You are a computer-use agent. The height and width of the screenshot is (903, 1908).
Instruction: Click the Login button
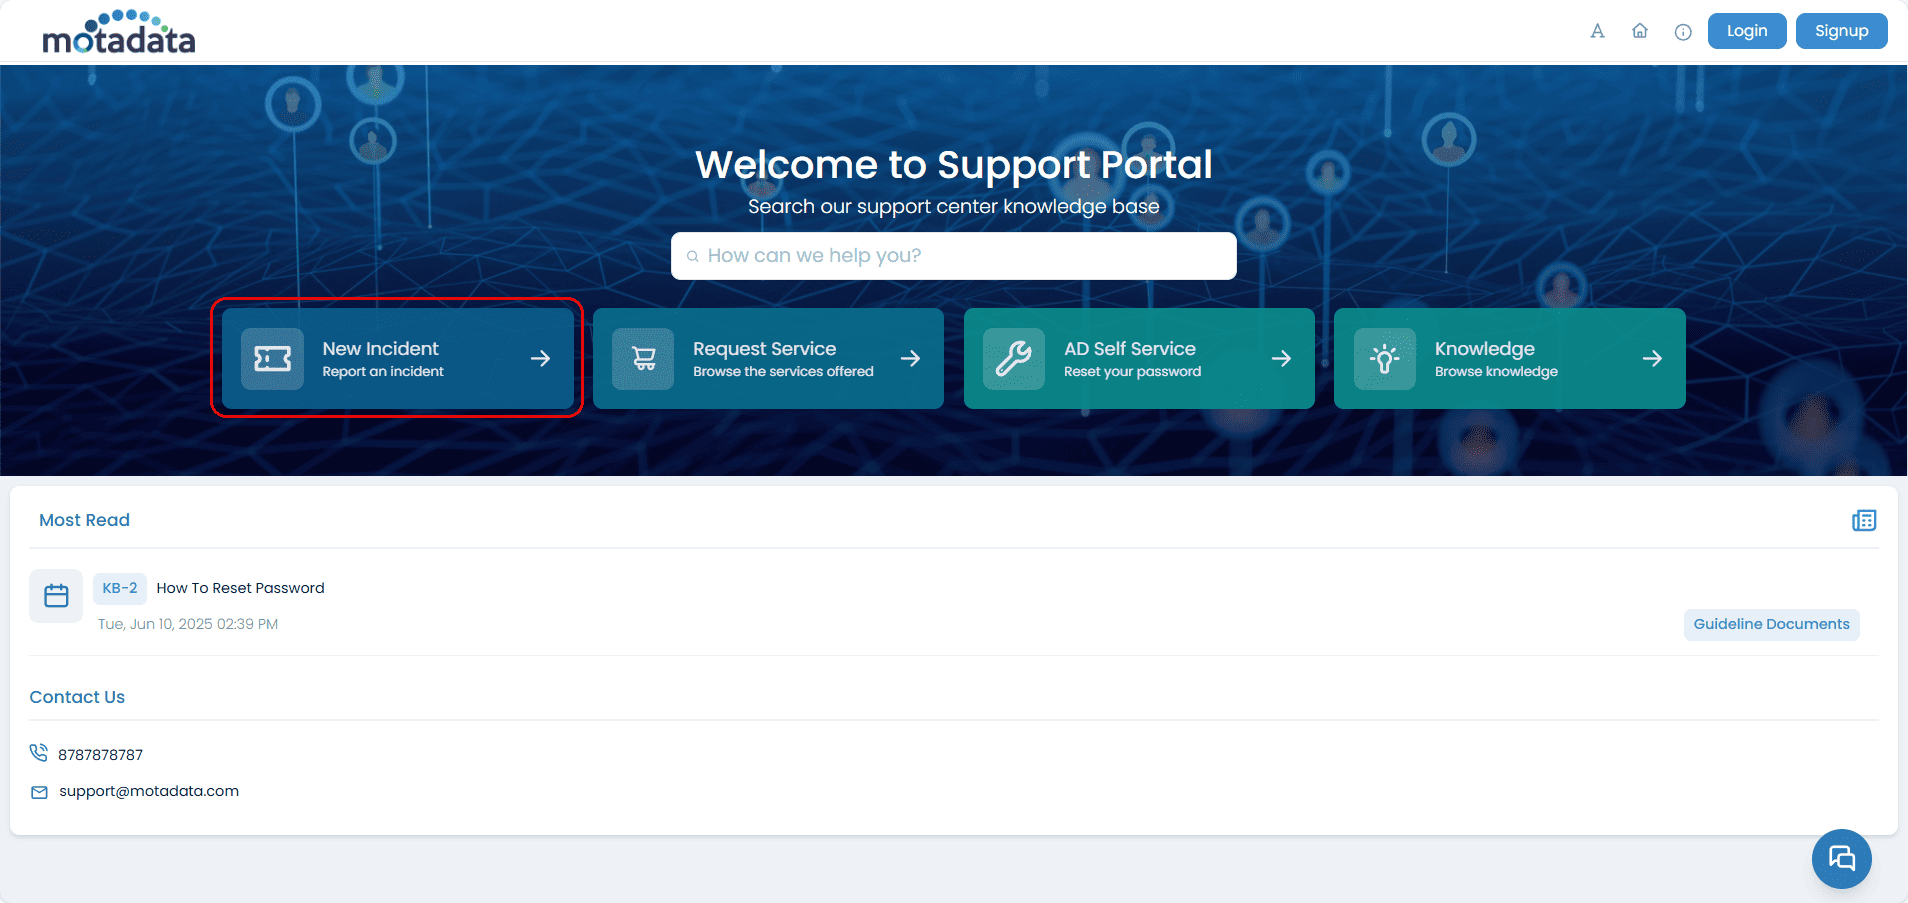coord(1746,30)
